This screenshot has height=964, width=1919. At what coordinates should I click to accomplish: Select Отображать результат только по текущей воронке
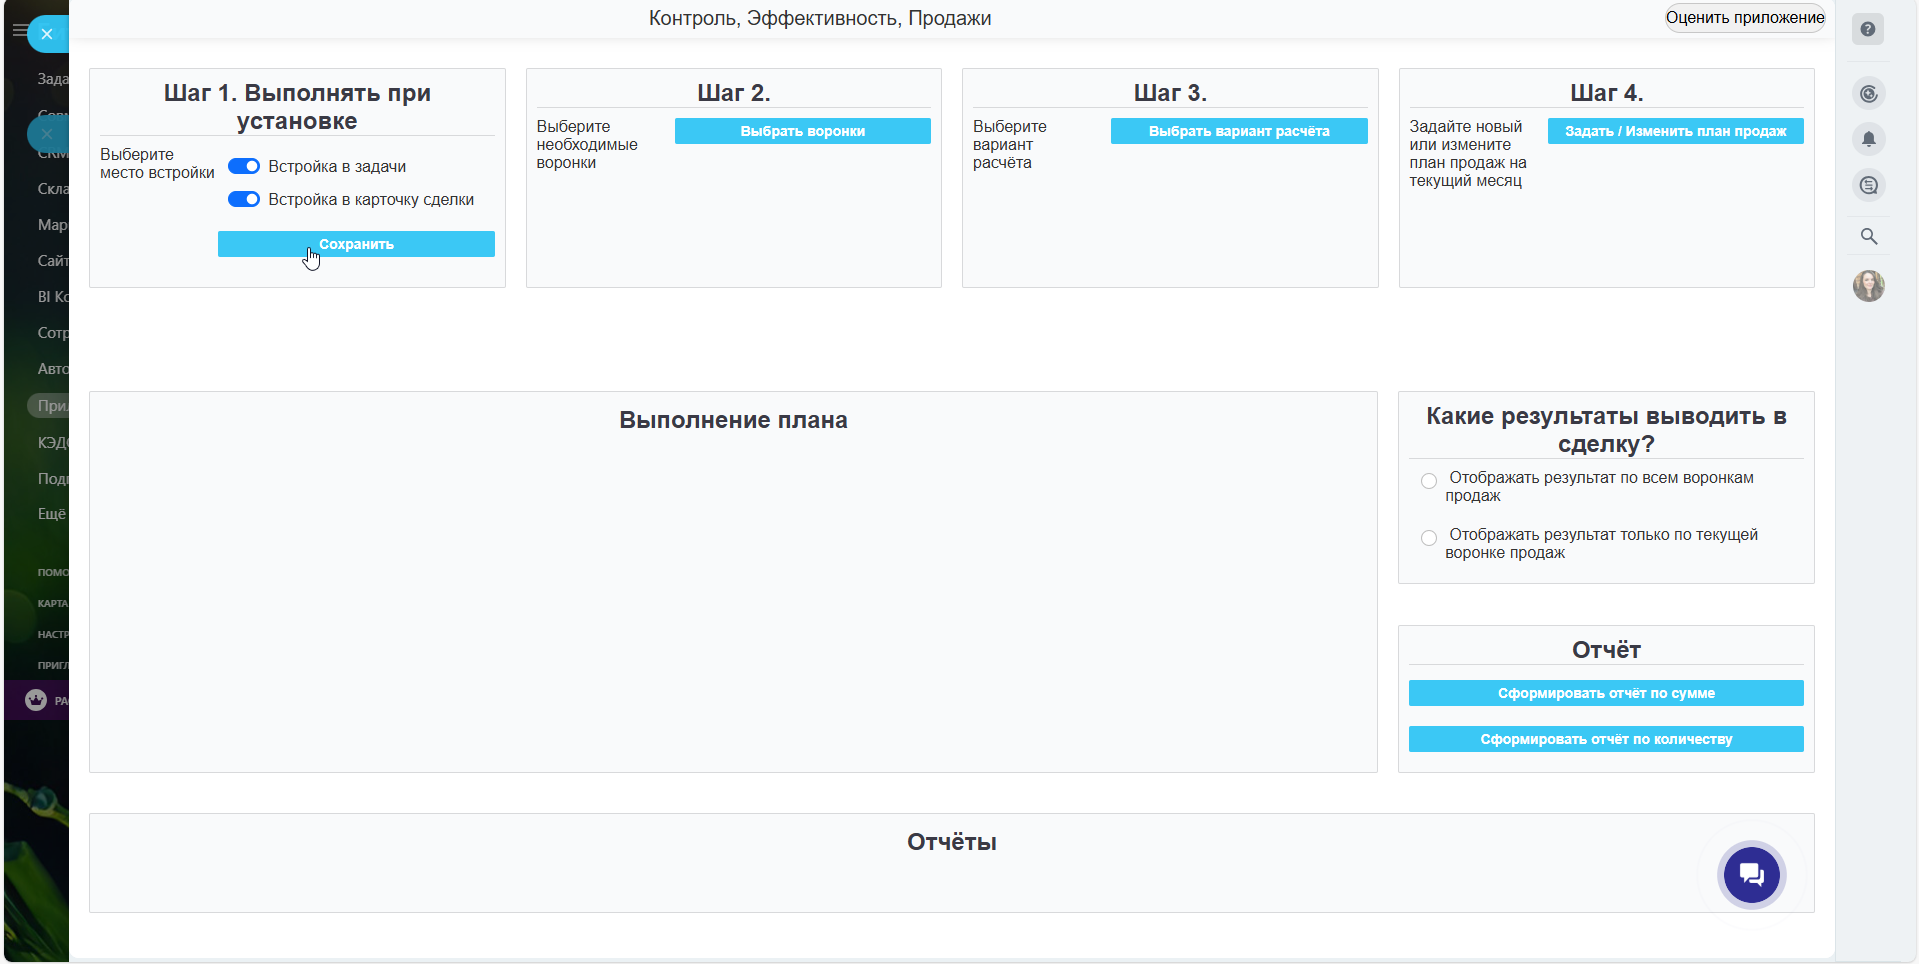tap(1429, 538)
